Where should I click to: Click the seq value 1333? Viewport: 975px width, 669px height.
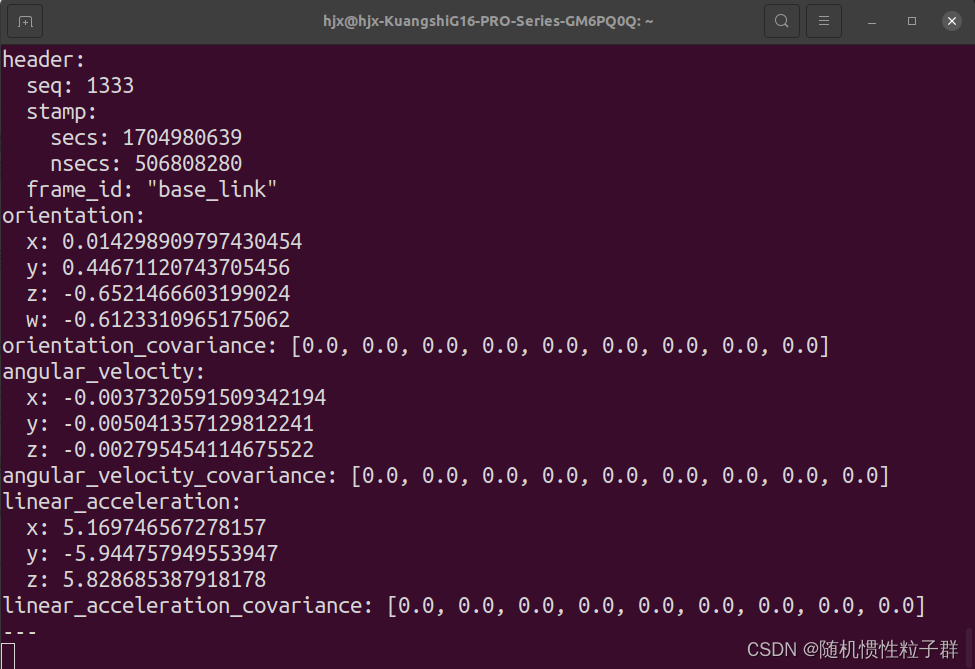110,85
